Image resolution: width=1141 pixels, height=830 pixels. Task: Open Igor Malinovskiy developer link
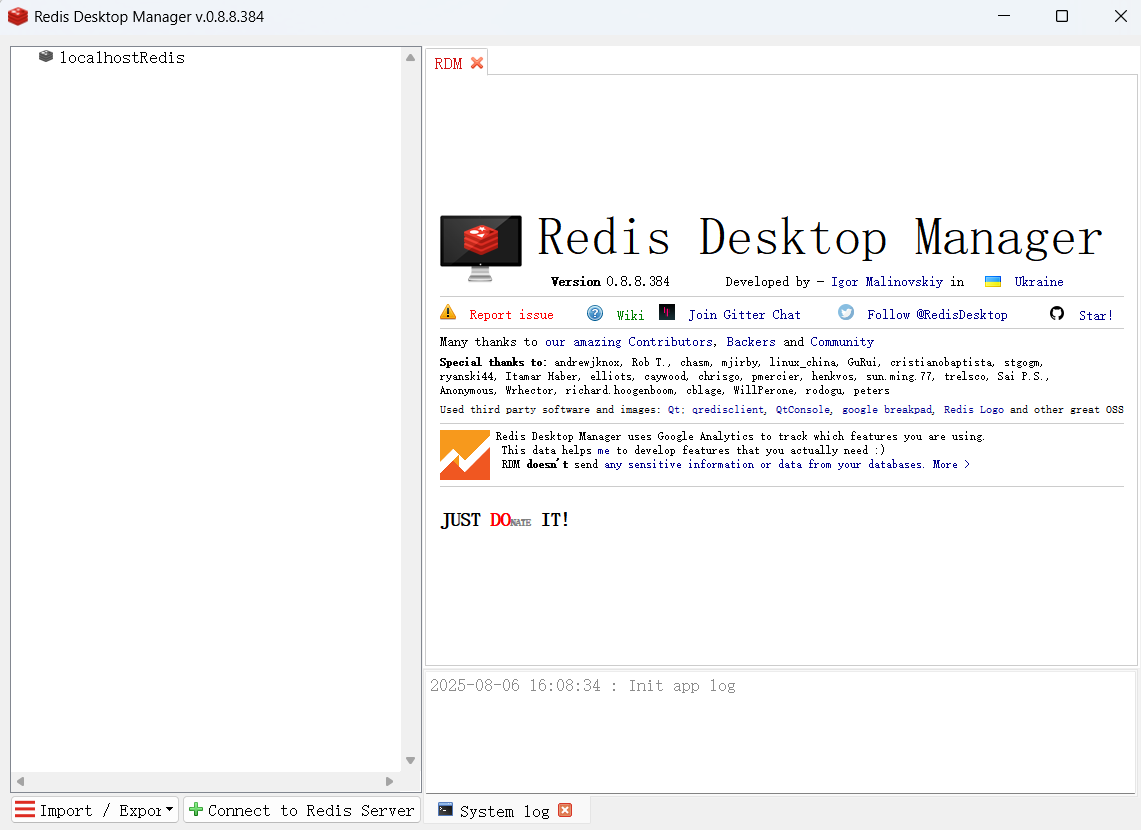(887, 282)
